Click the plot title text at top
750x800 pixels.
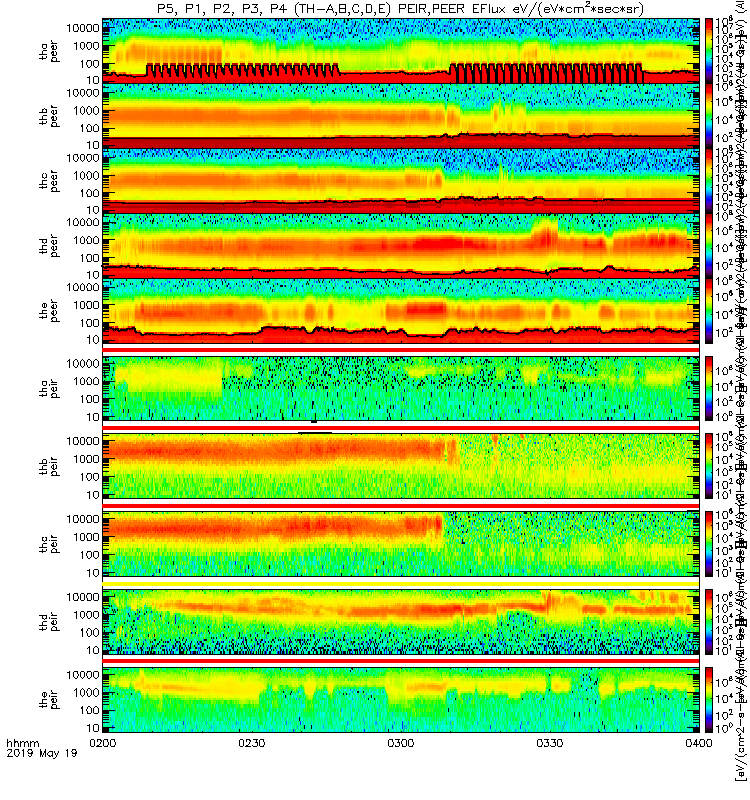400,9
